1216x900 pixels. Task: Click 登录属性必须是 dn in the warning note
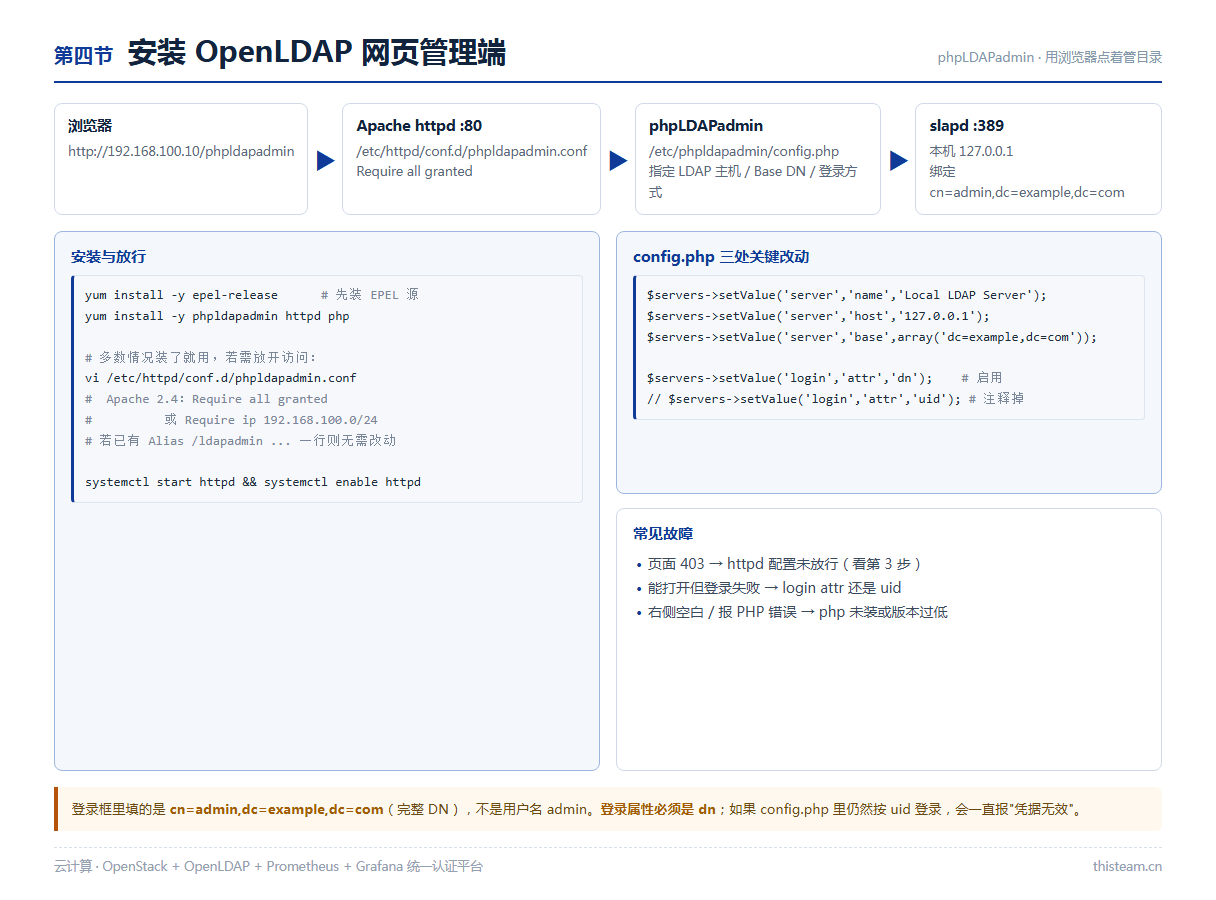point(658,809)
